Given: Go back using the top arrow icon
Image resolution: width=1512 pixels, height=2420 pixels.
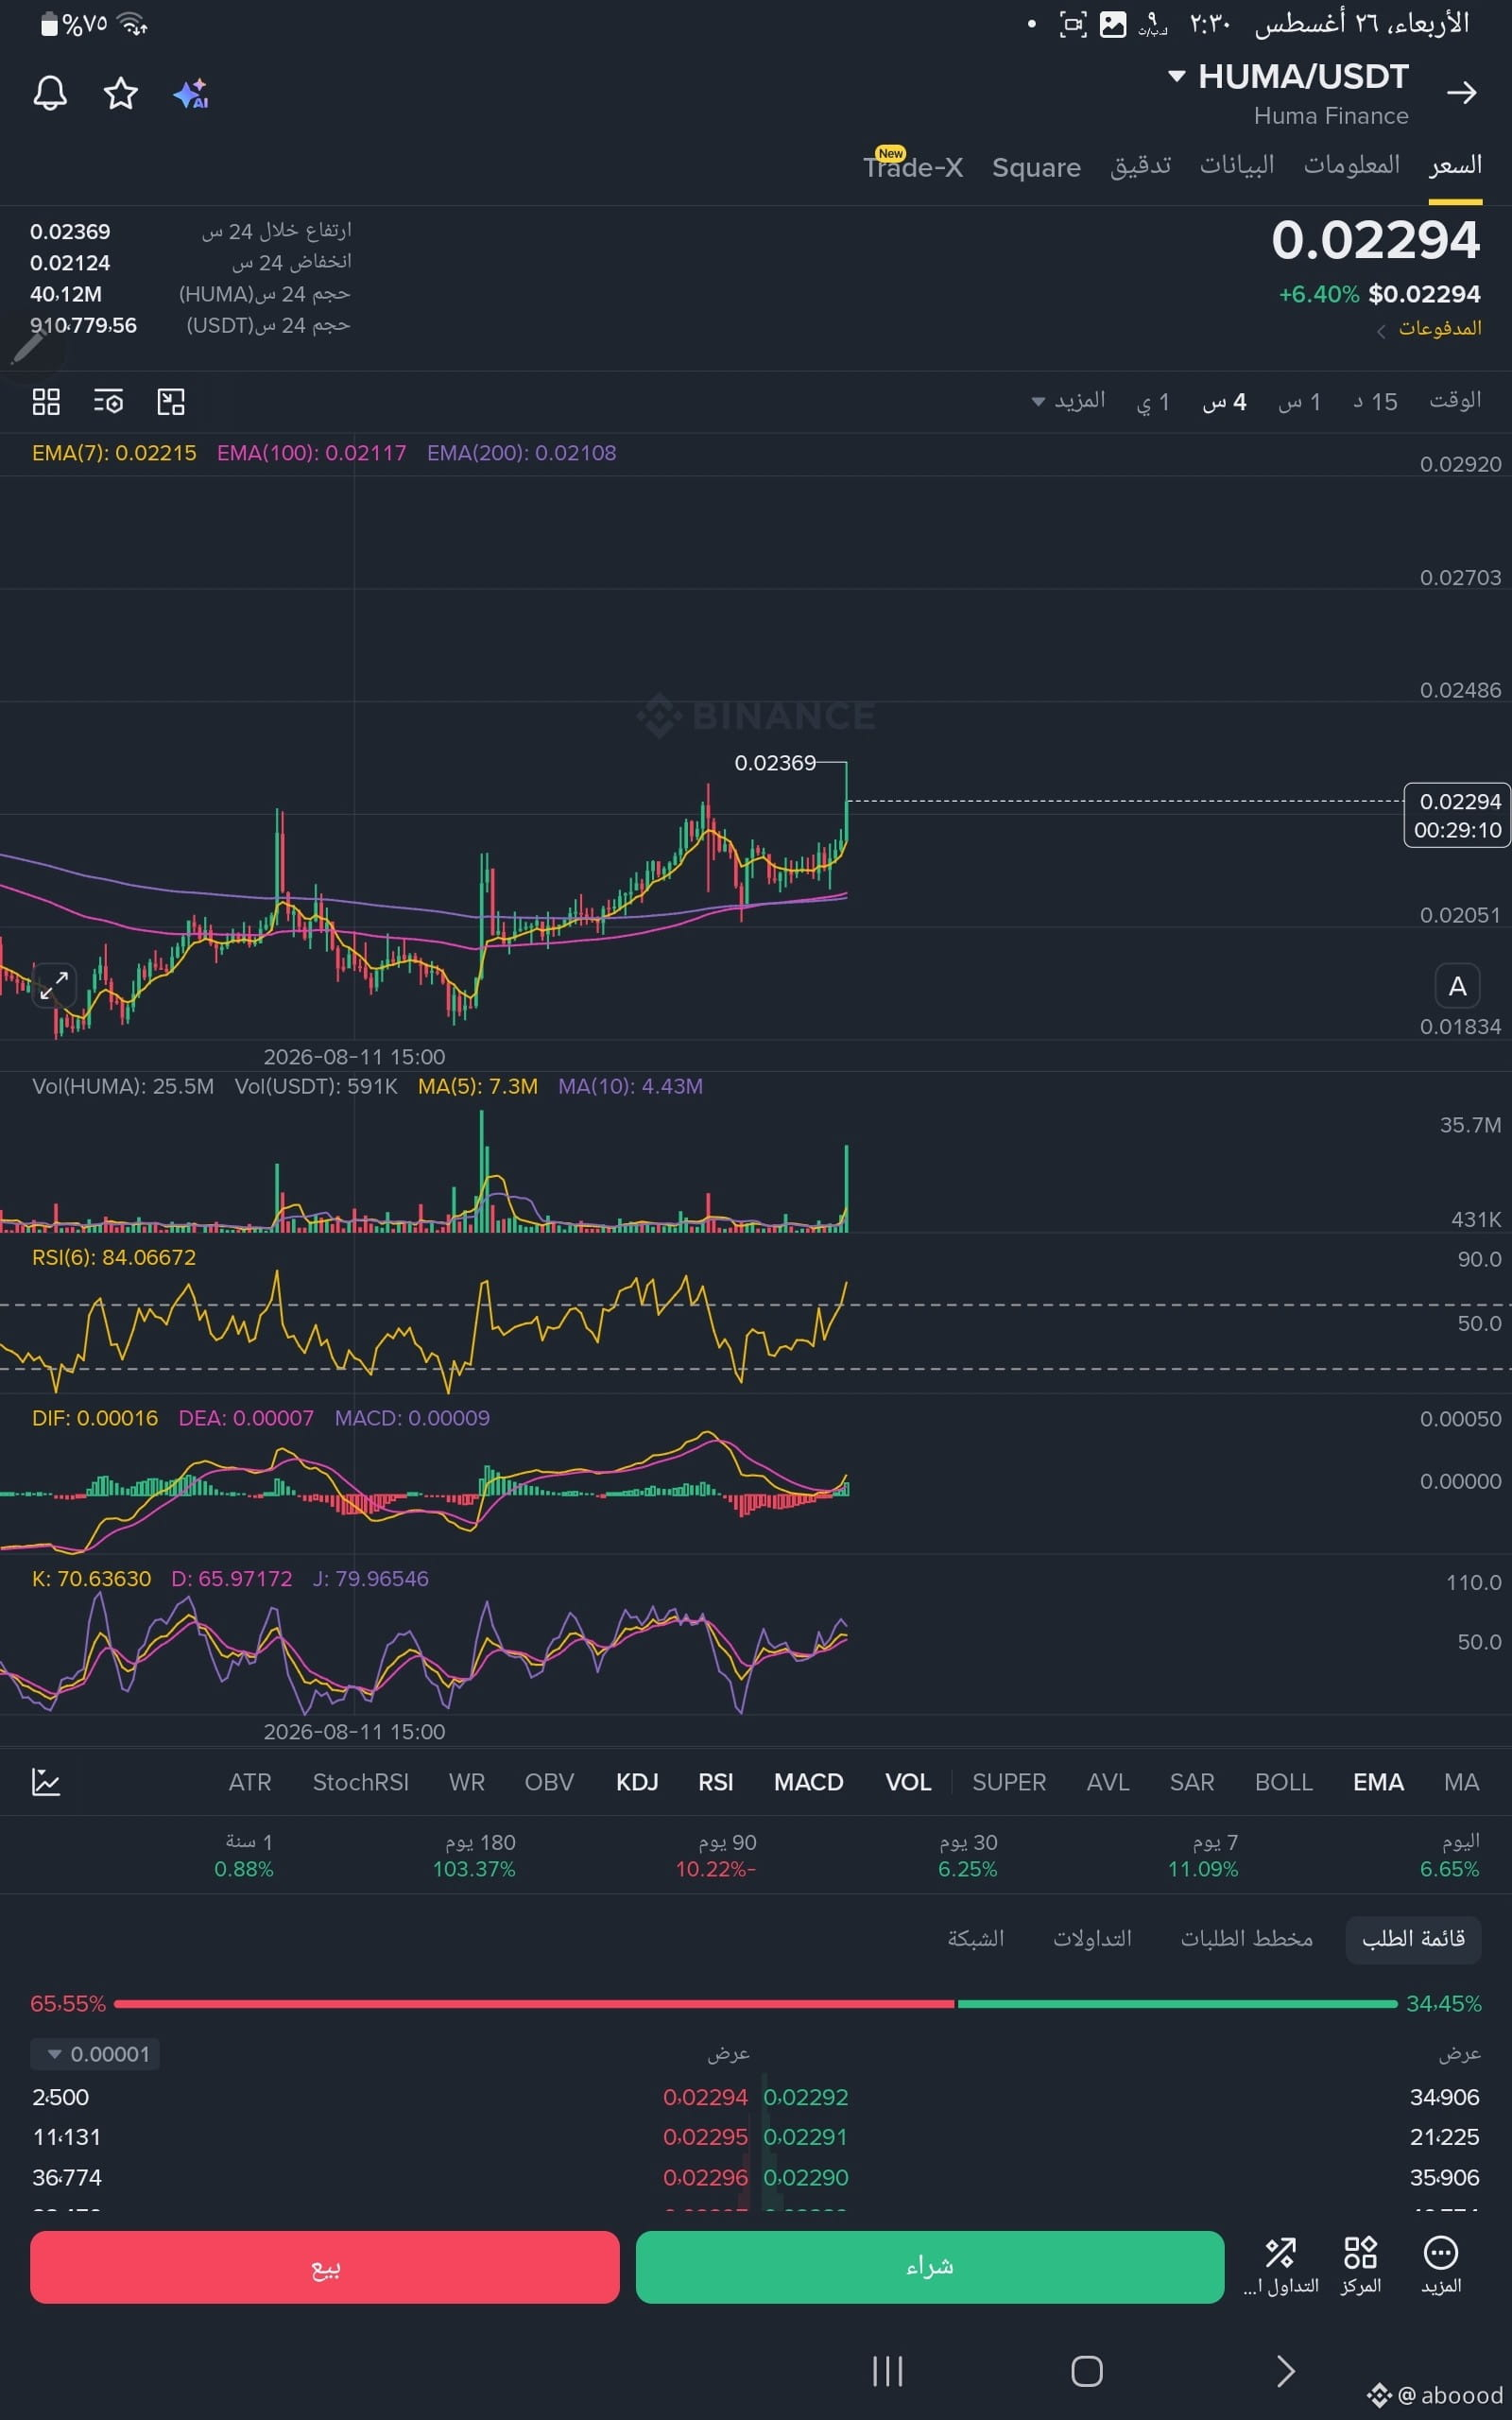Looking at the screenshot, I should click(1461, 93).
